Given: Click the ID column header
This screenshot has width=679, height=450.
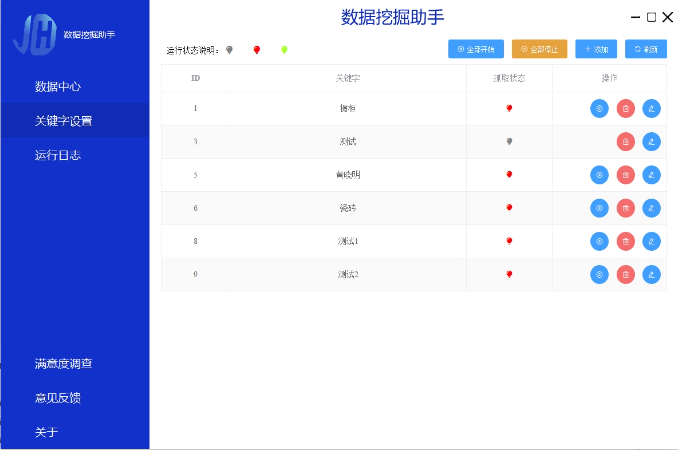Looking at the screenshot, I should pyautogui.click(x=196, y=78).
